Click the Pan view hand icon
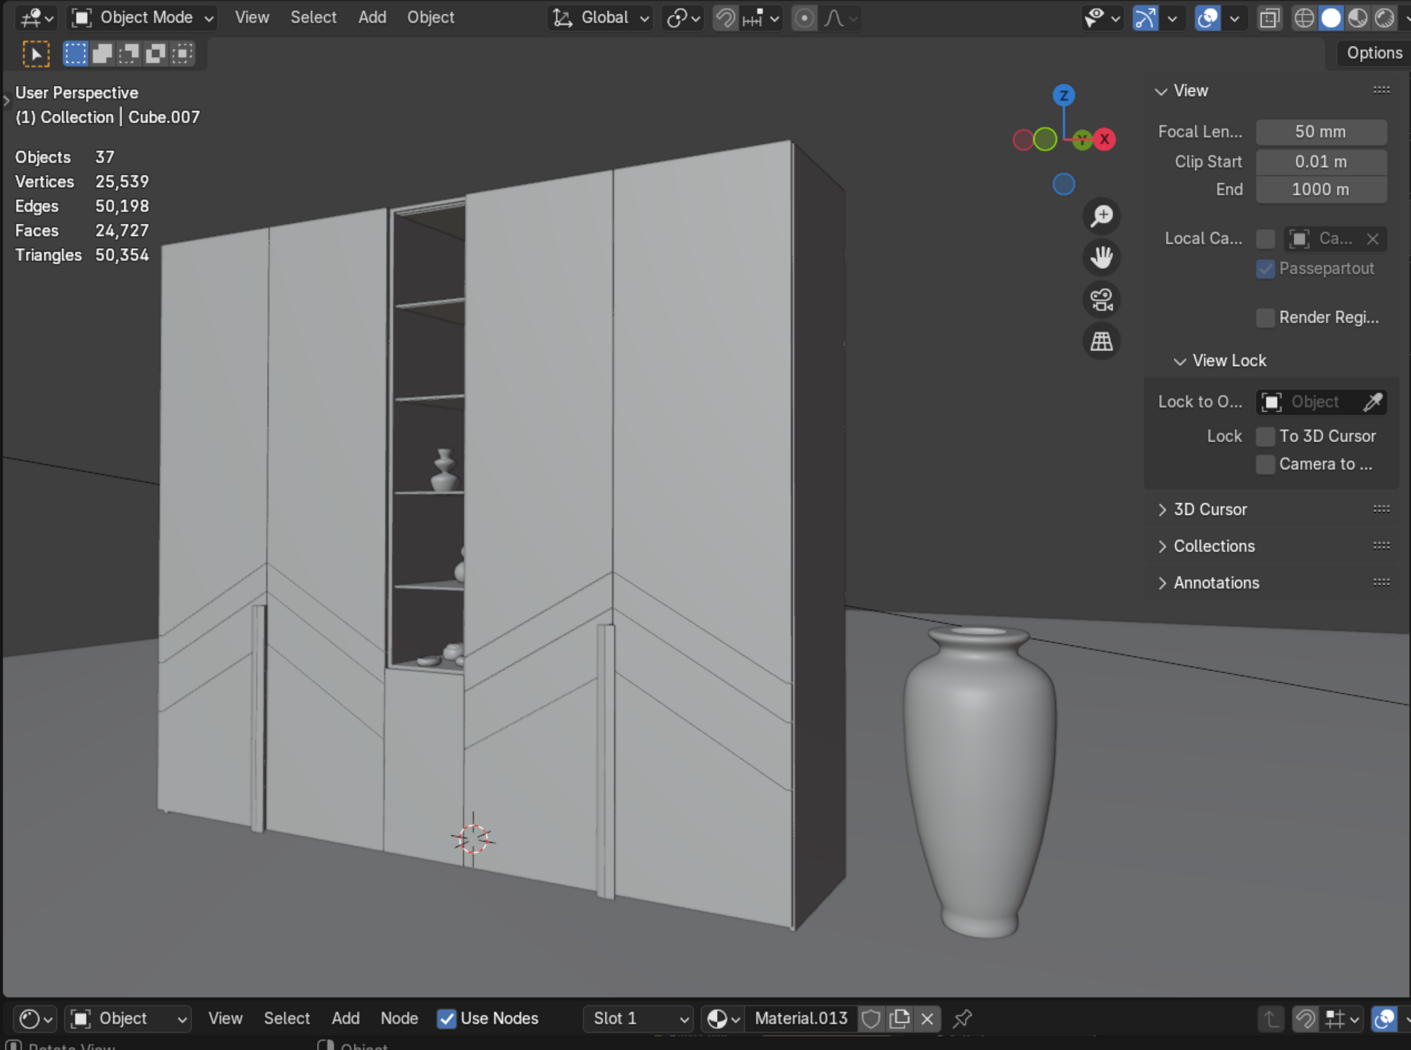Viewport: 1411px width, 1050px height. 1102,258
